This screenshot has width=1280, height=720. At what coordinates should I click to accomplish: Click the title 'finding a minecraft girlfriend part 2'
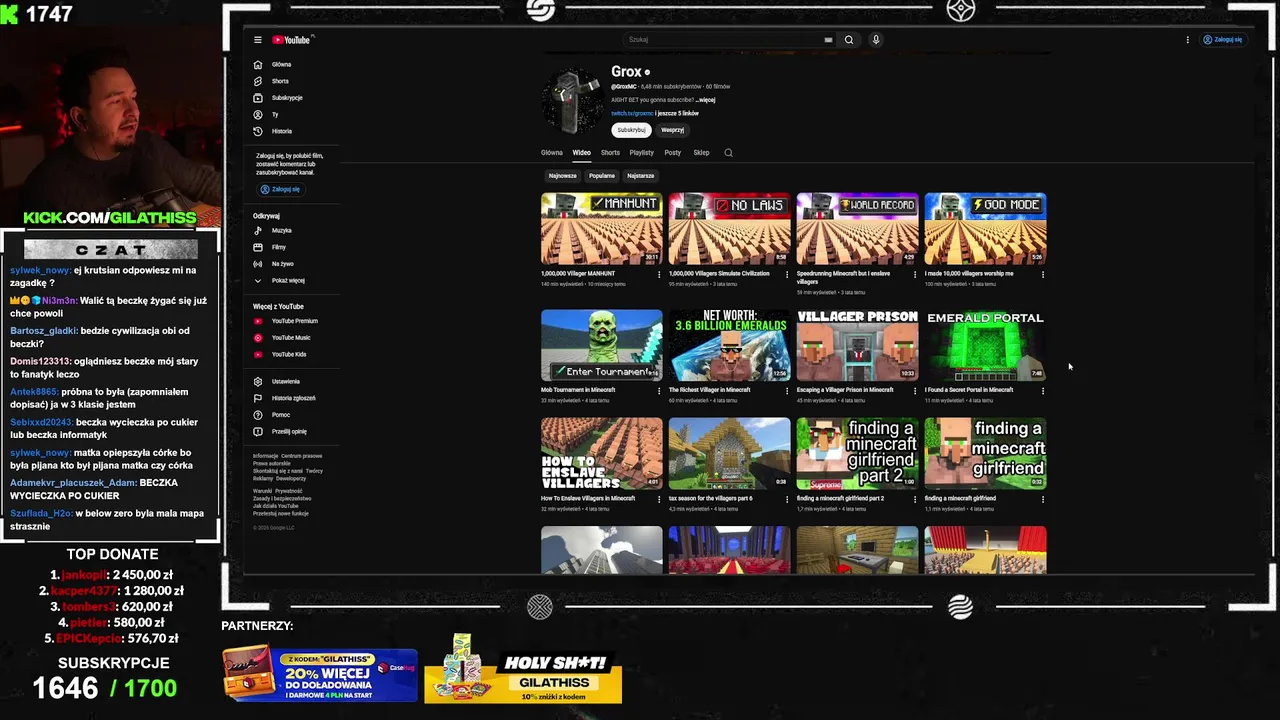click(840, 498)
